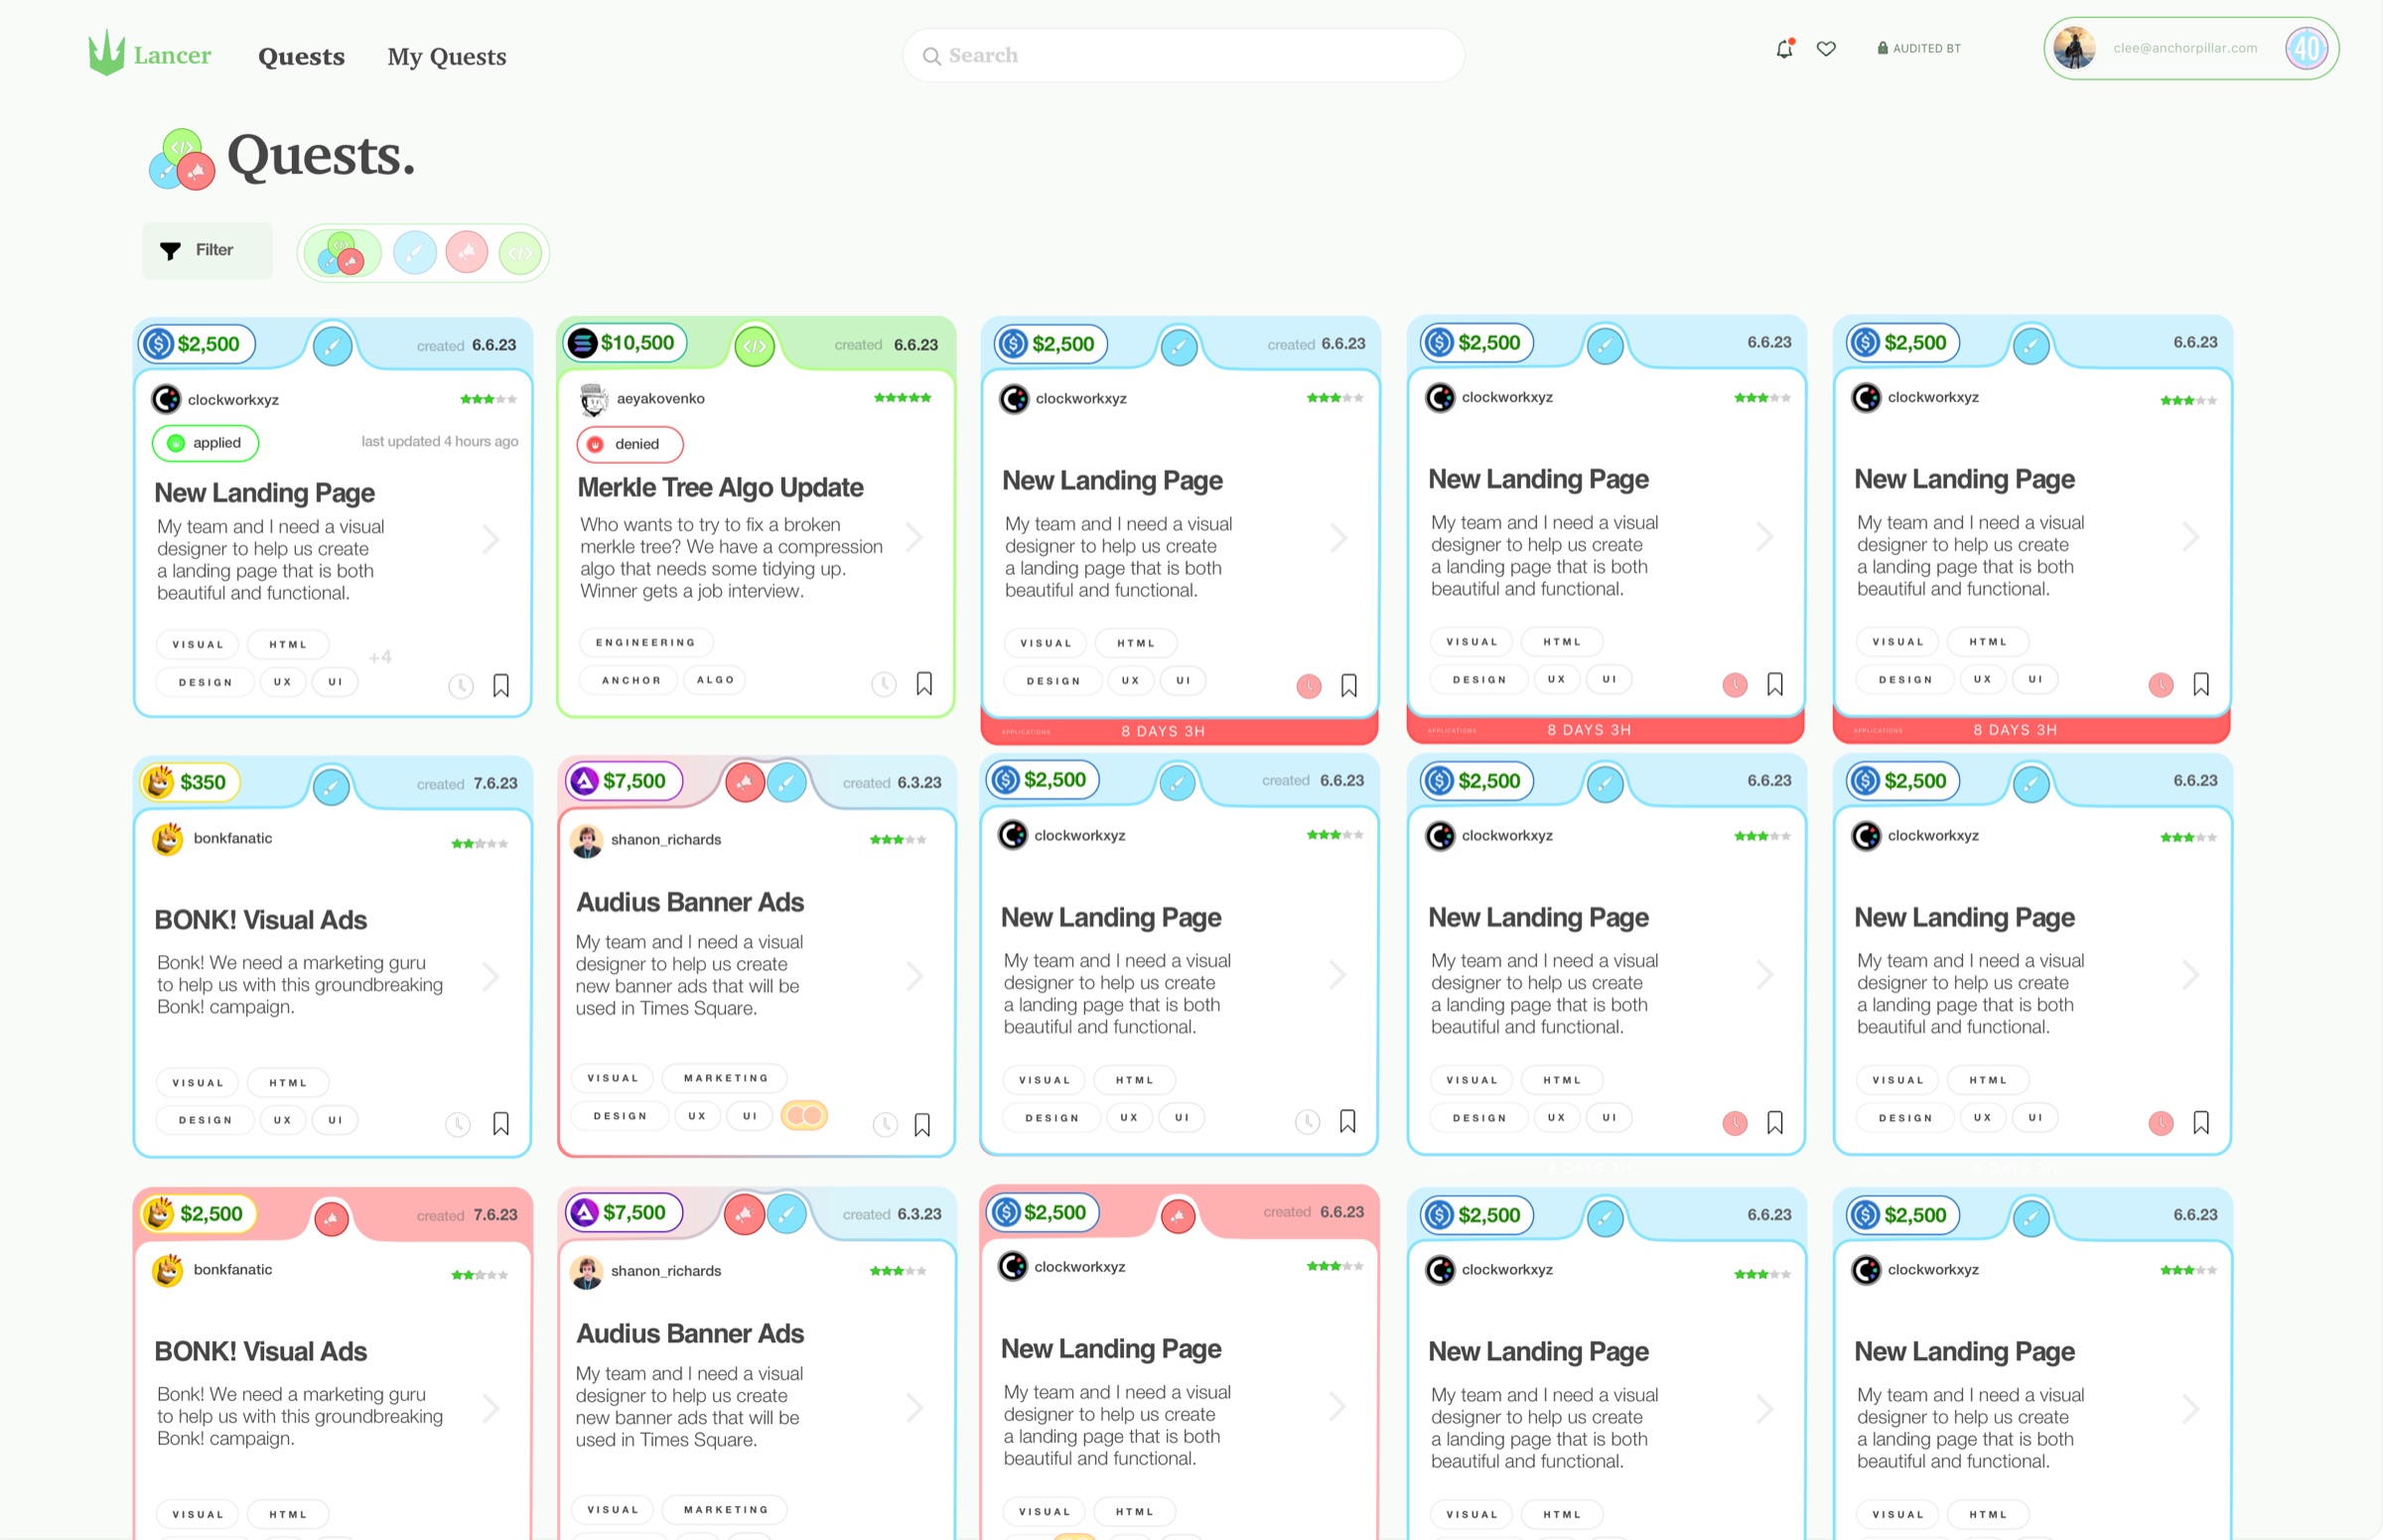Image resolution: width=2383 pixels, height=1540 pixels.
Task: Click the user avatar photo in header
Action: [2074, 48]
